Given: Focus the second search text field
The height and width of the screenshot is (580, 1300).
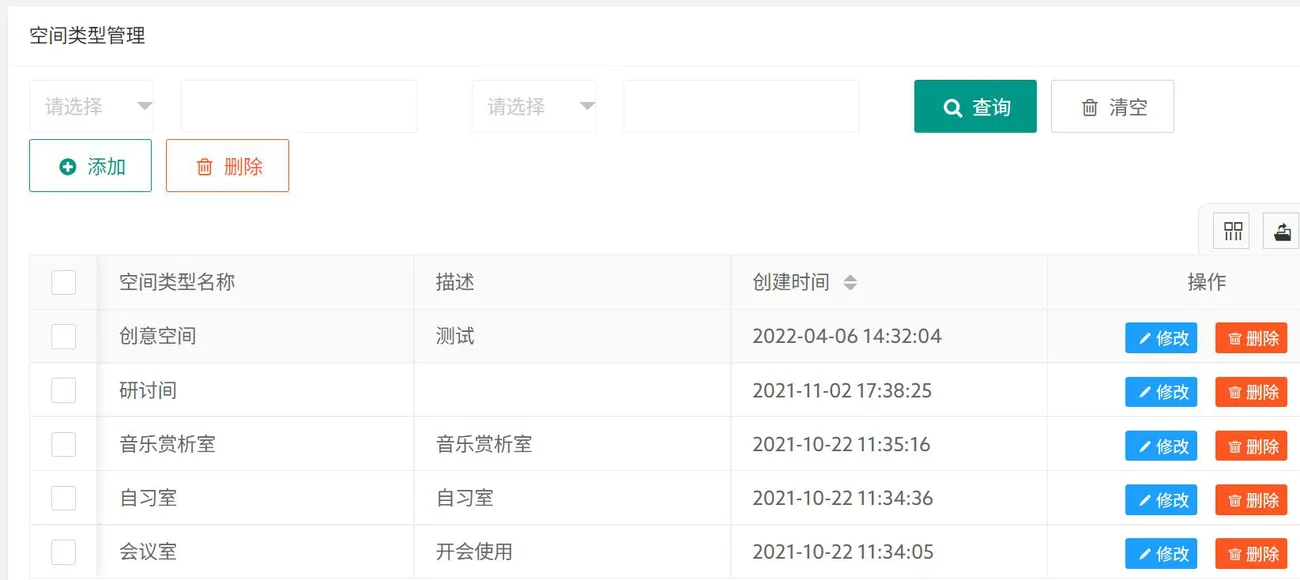Looking at the screenshot, I should coord(741,106).
